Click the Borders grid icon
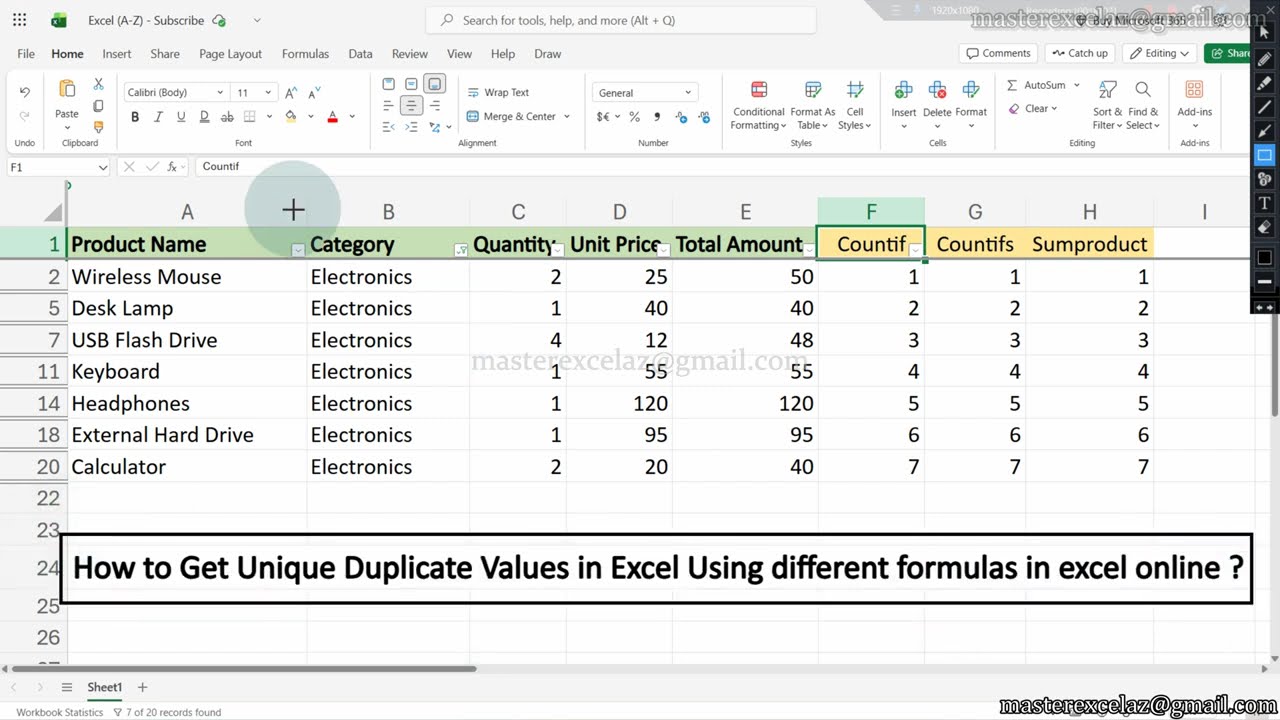1280x720 pixels. 249,117
